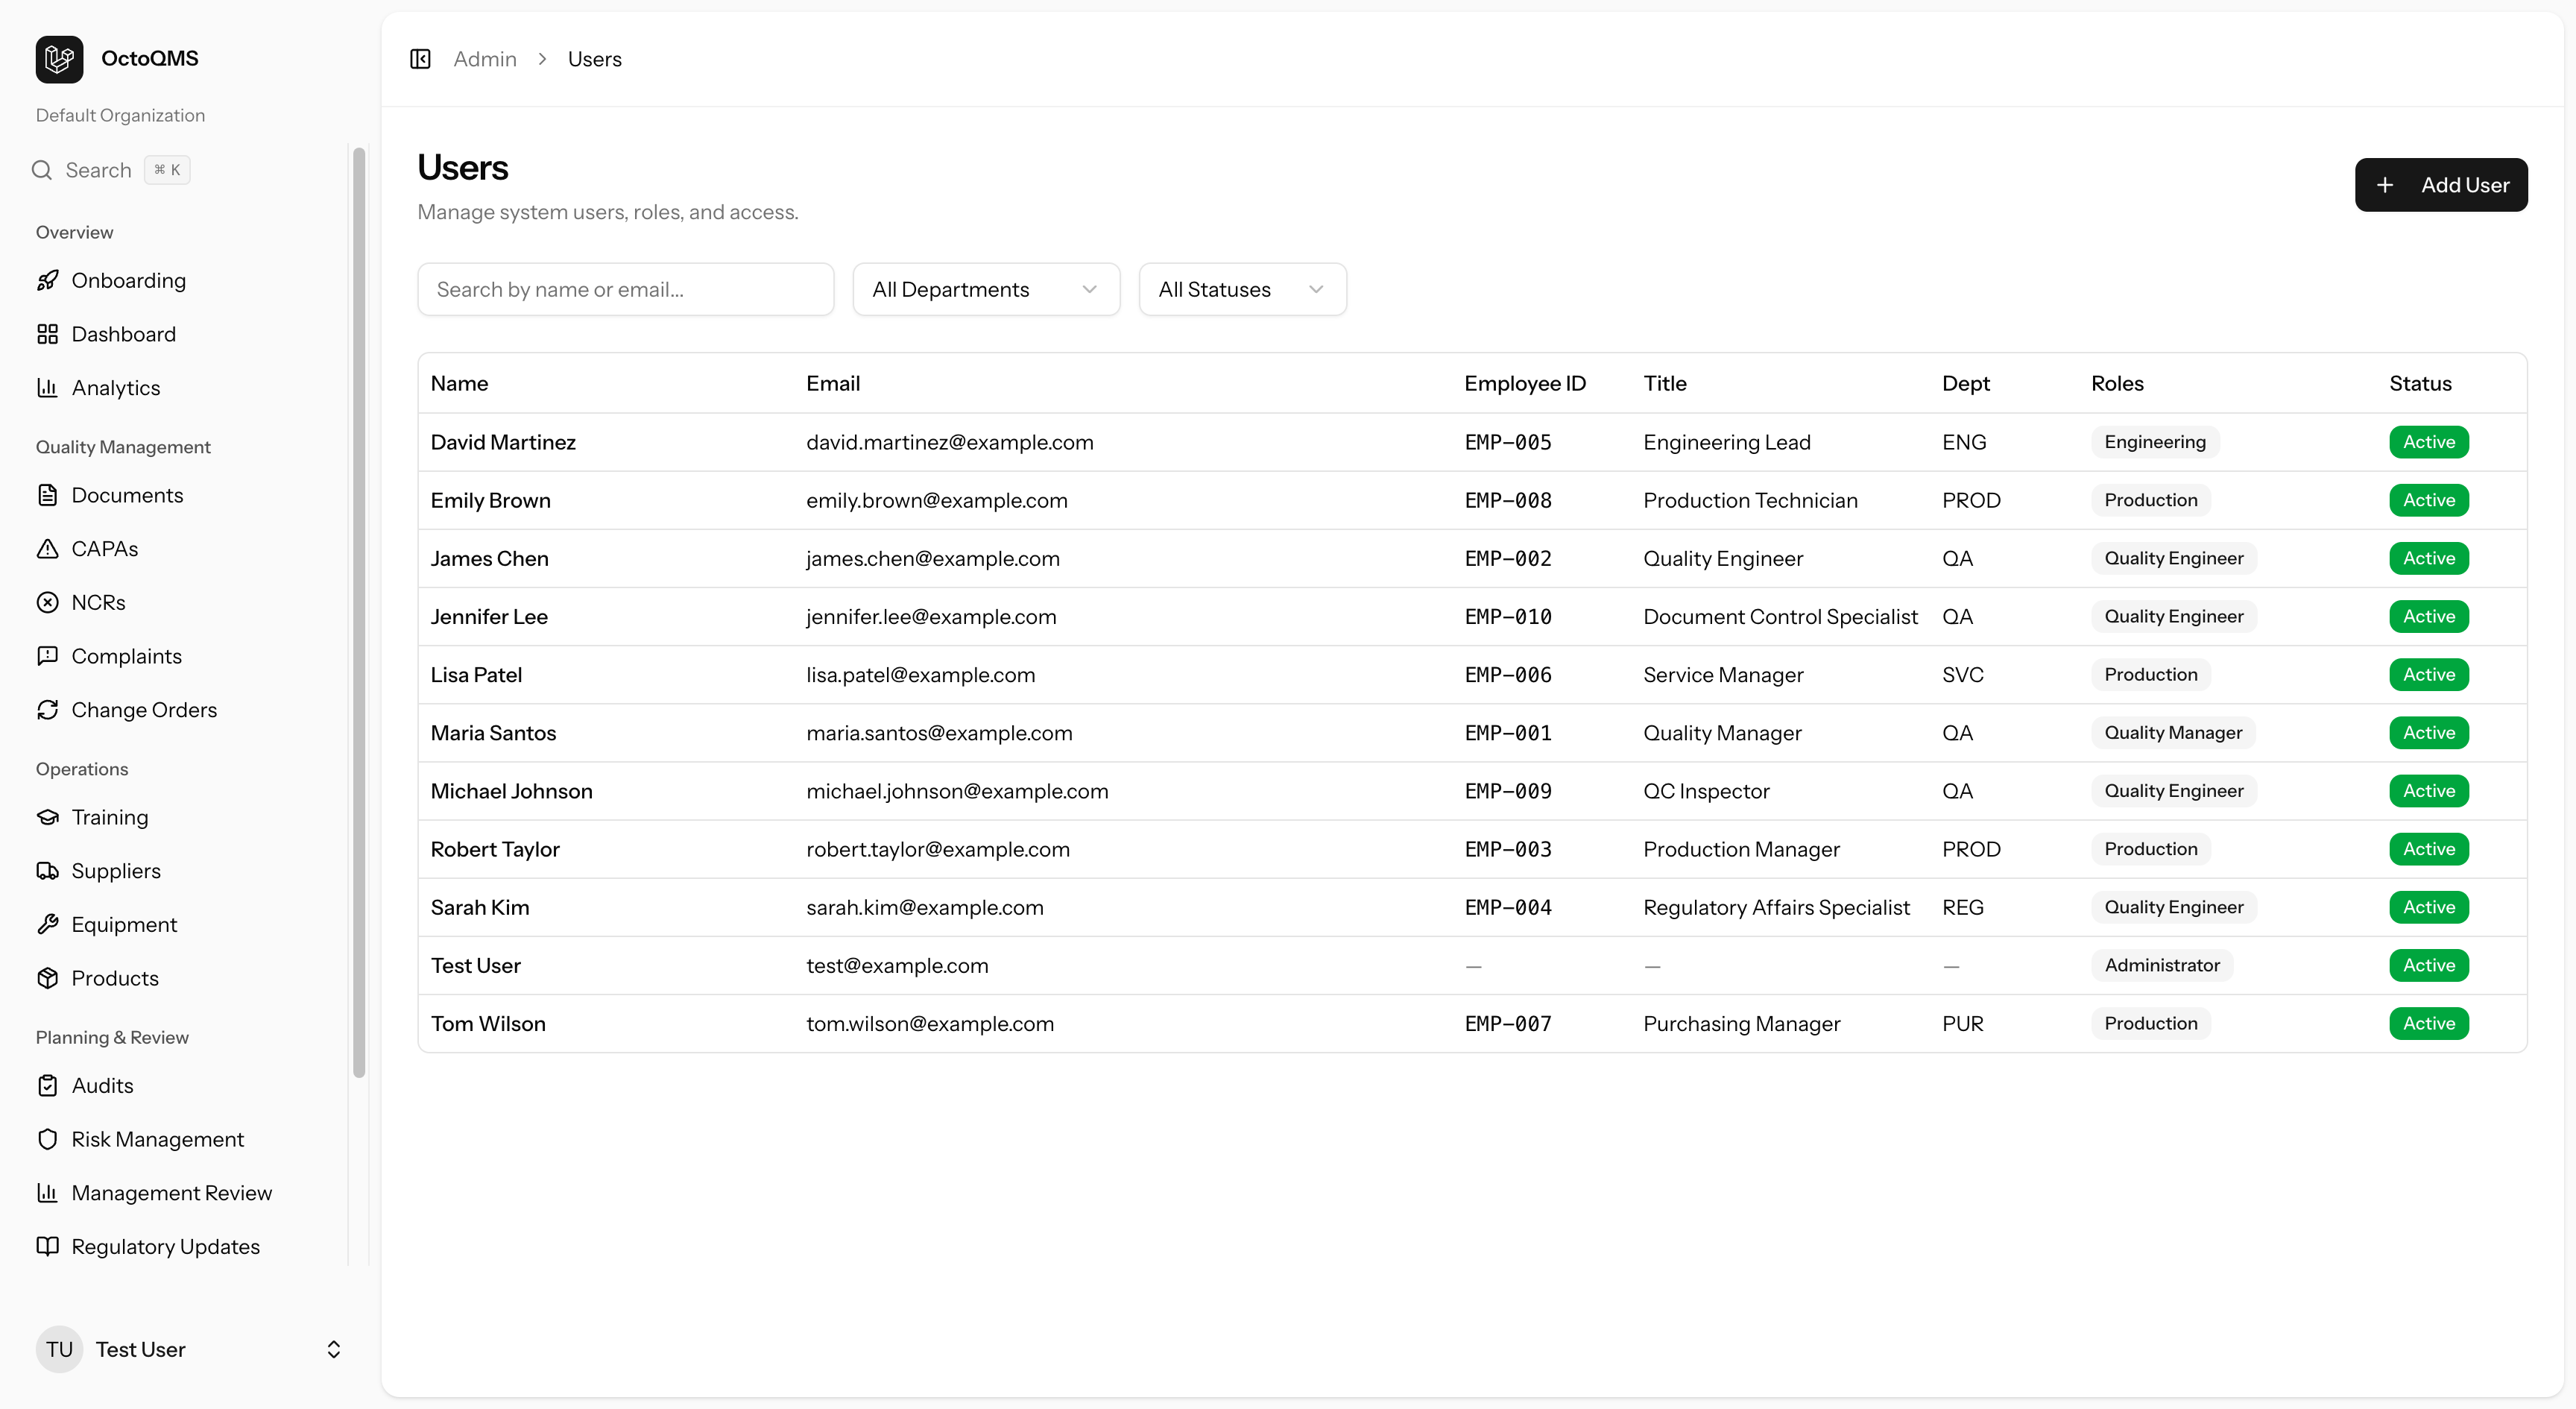
Task: Click Document Control Specialist title
Action: [1780, 616]
